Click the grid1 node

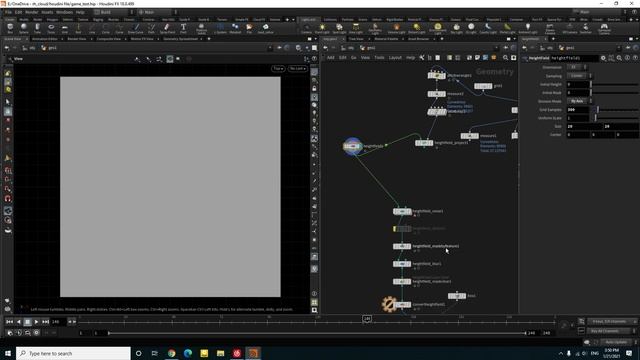pos(483,86)
